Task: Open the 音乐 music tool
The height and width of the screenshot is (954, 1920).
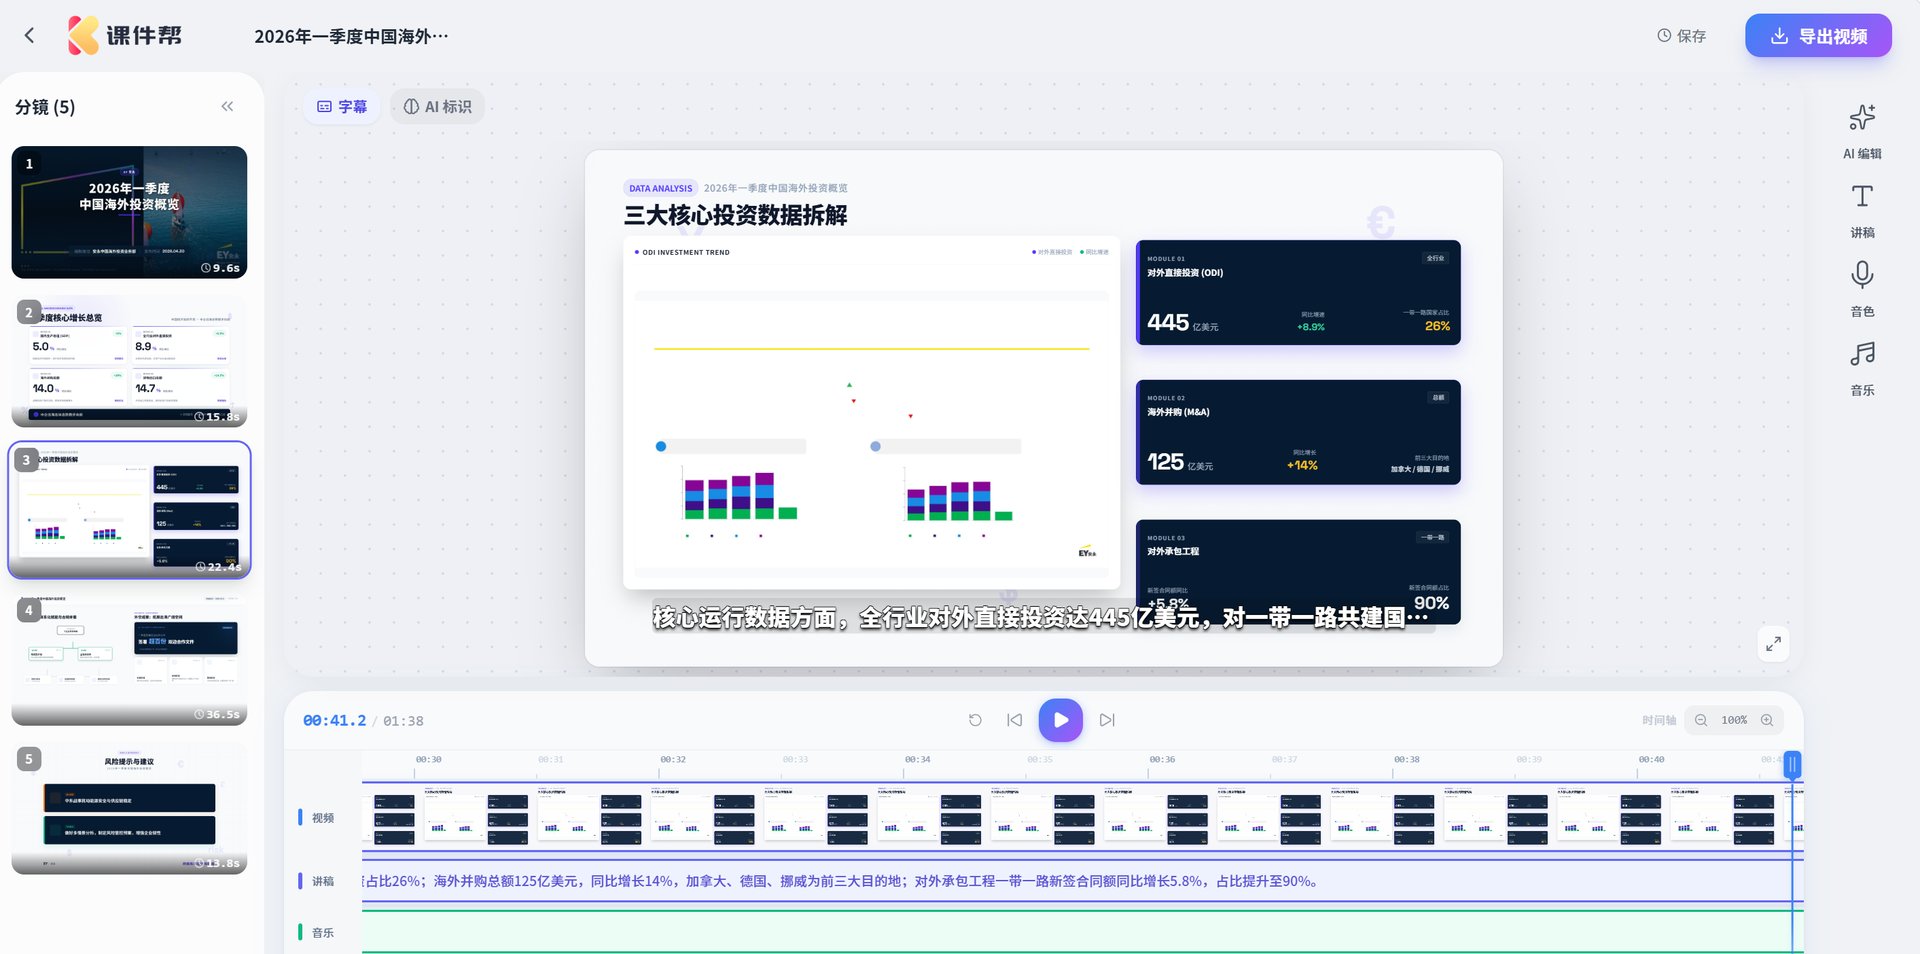Action: click(1862, 368)
